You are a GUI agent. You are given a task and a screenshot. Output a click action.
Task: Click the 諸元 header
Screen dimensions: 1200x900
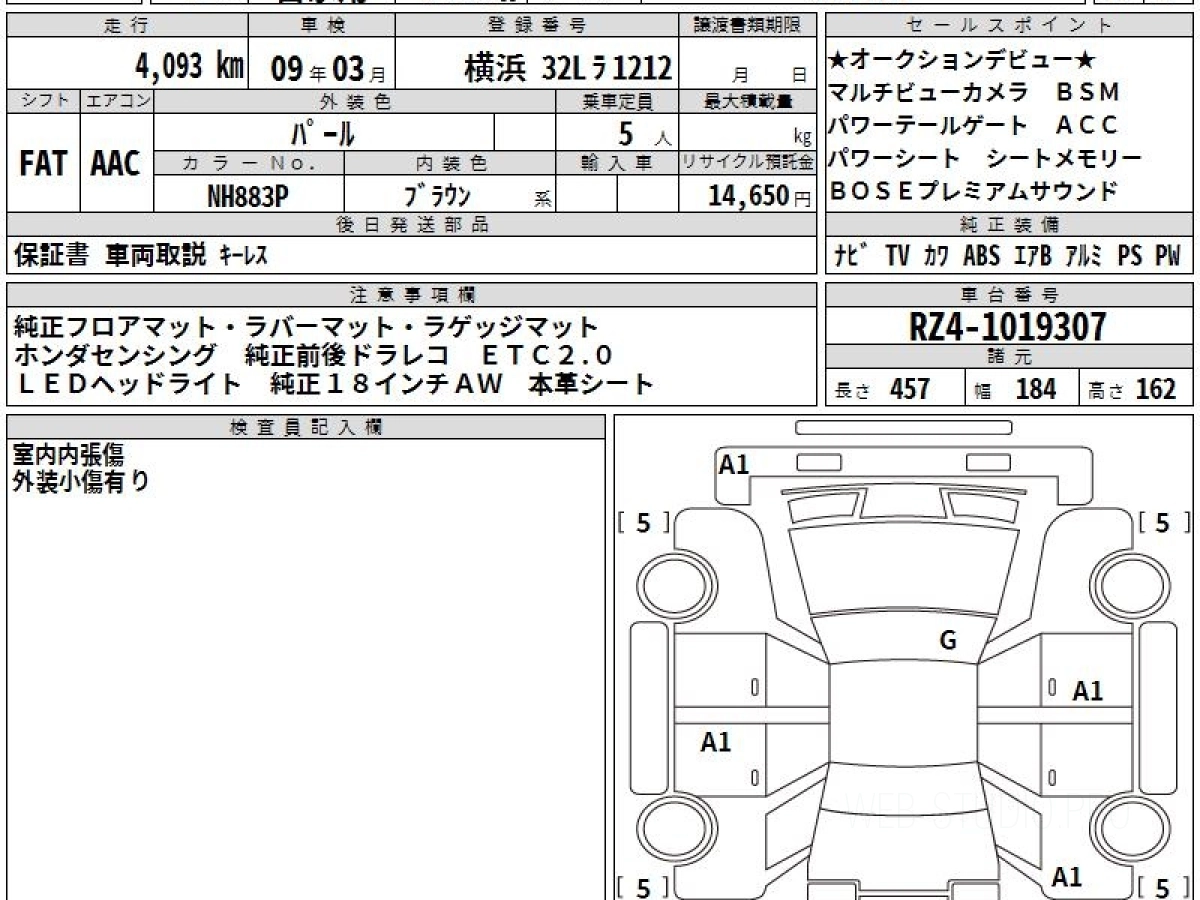tap(1010, 357)
